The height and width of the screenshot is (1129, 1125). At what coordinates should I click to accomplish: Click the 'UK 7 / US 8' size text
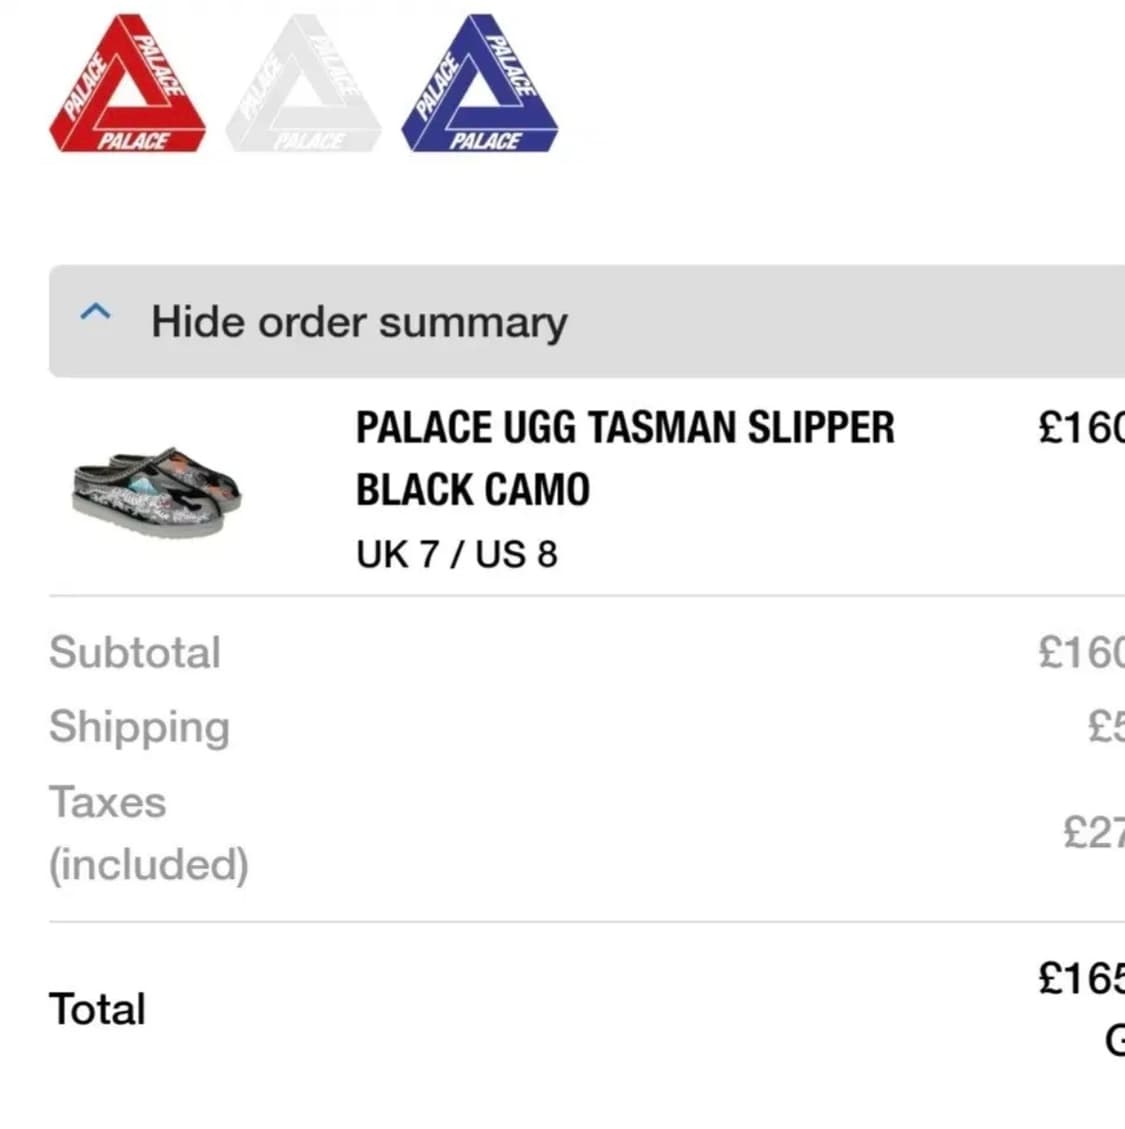[x=457, y=553]
